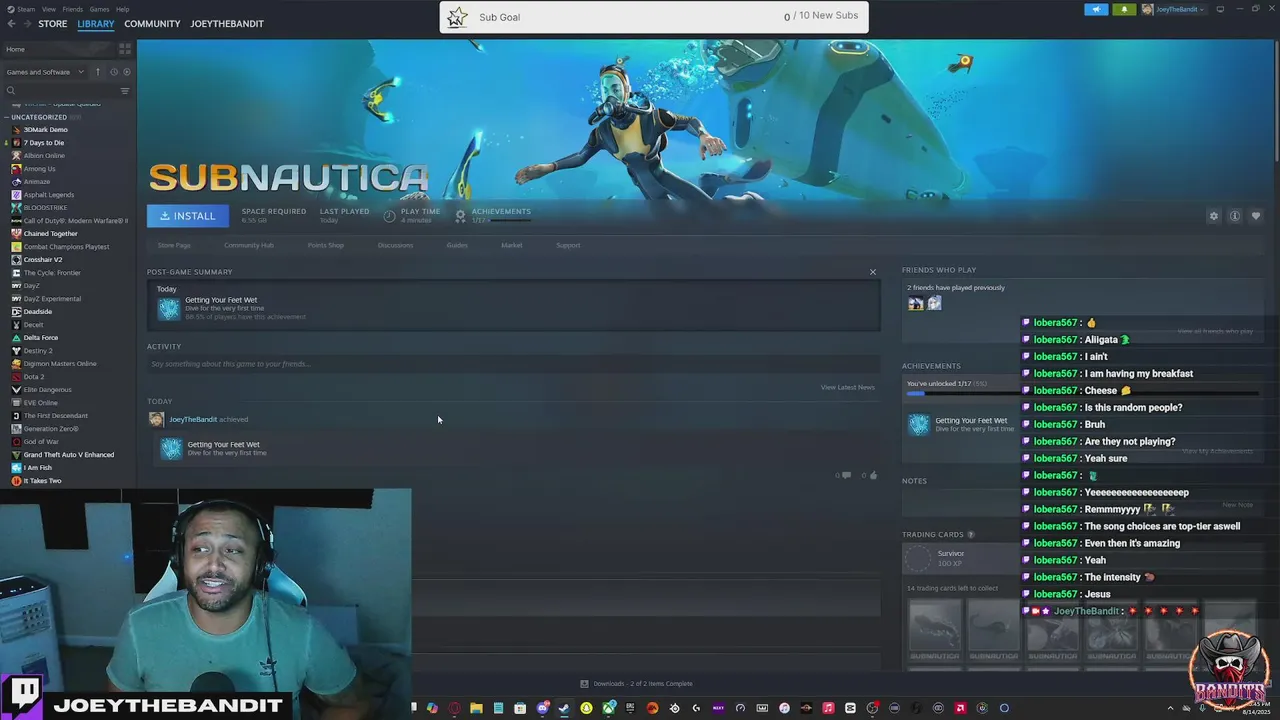Open the Market link
The height and width of the screenshot is (720, 1280).
pos(512,245)
